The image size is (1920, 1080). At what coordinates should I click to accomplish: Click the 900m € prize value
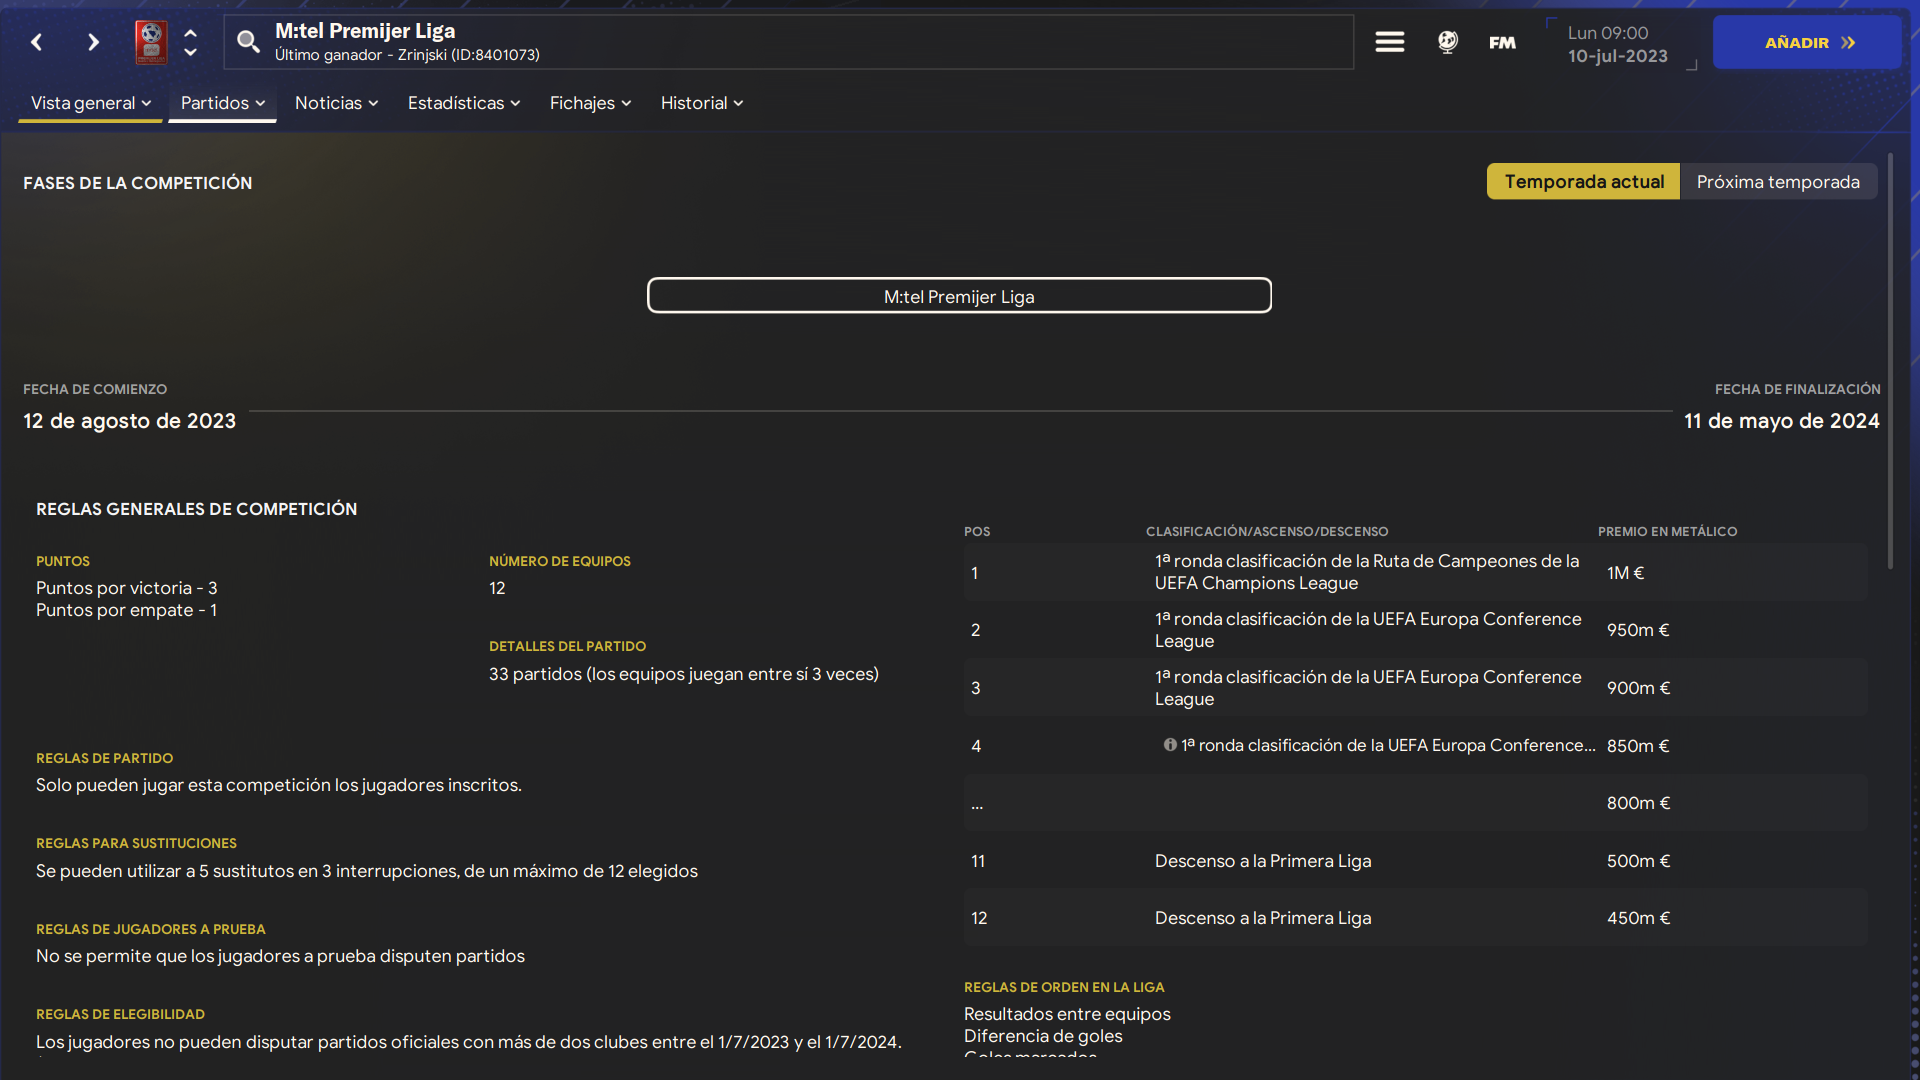pos(1638,688)
